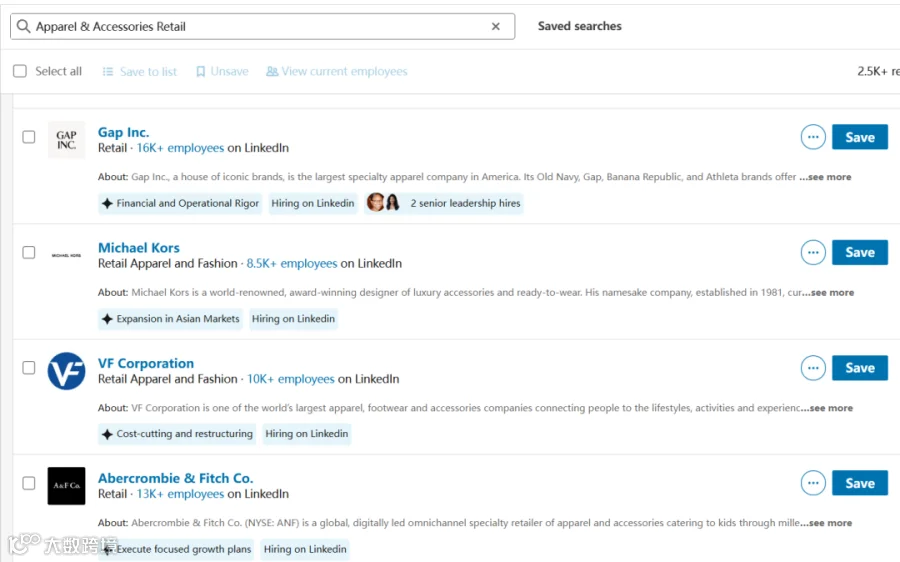Check the Abercrombie & Fitch Co. row checkbox

[29, 483]
